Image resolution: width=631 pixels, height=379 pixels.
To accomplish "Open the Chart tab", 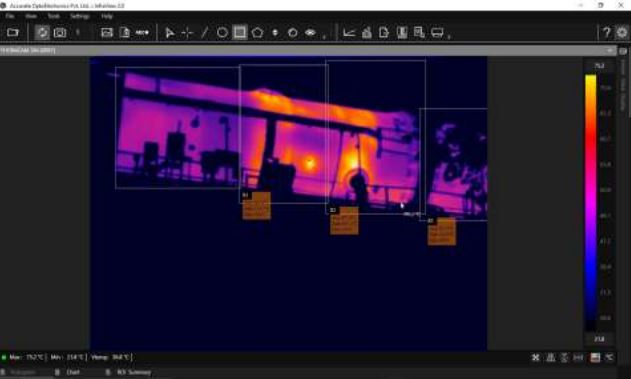I will 73,372.
